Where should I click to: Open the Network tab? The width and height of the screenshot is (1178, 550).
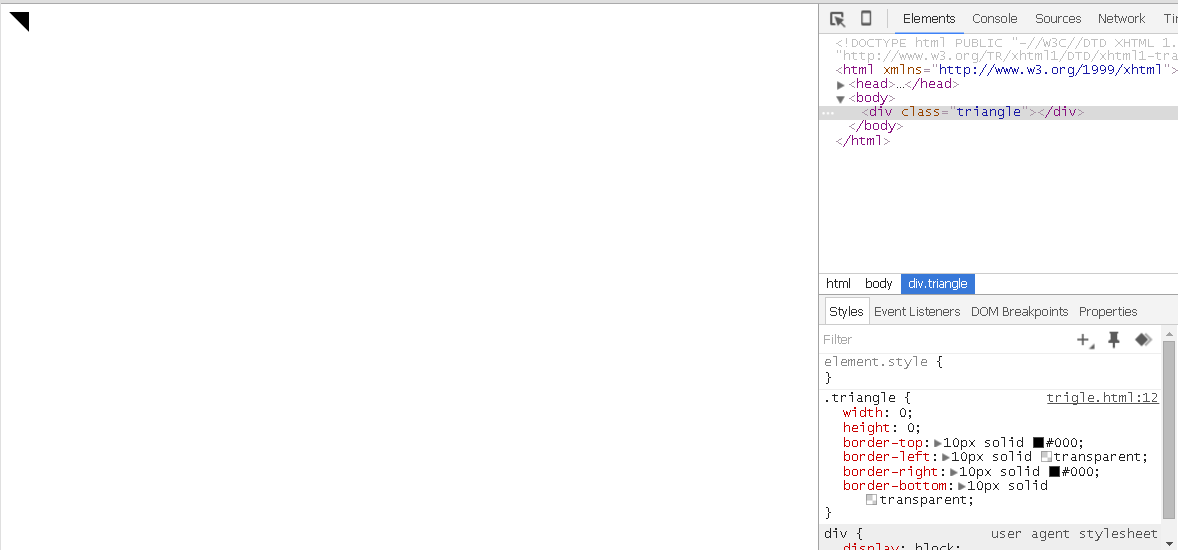(x=1121, y=19)
